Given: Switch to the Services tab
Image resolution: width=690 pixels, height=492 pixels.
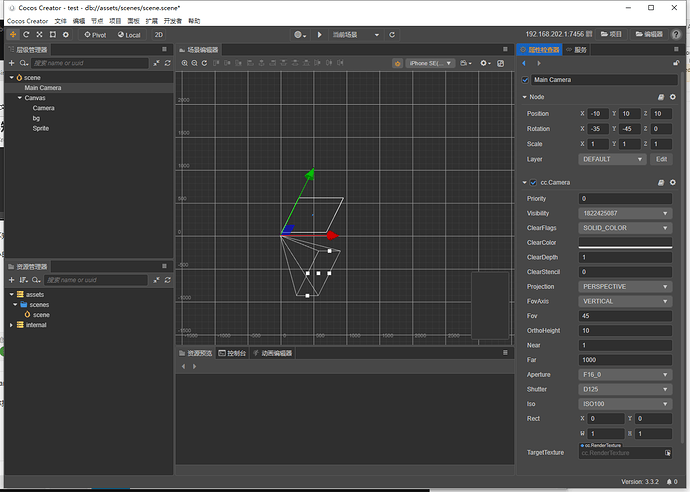Looking at the screenshot, I should (576, 50).
